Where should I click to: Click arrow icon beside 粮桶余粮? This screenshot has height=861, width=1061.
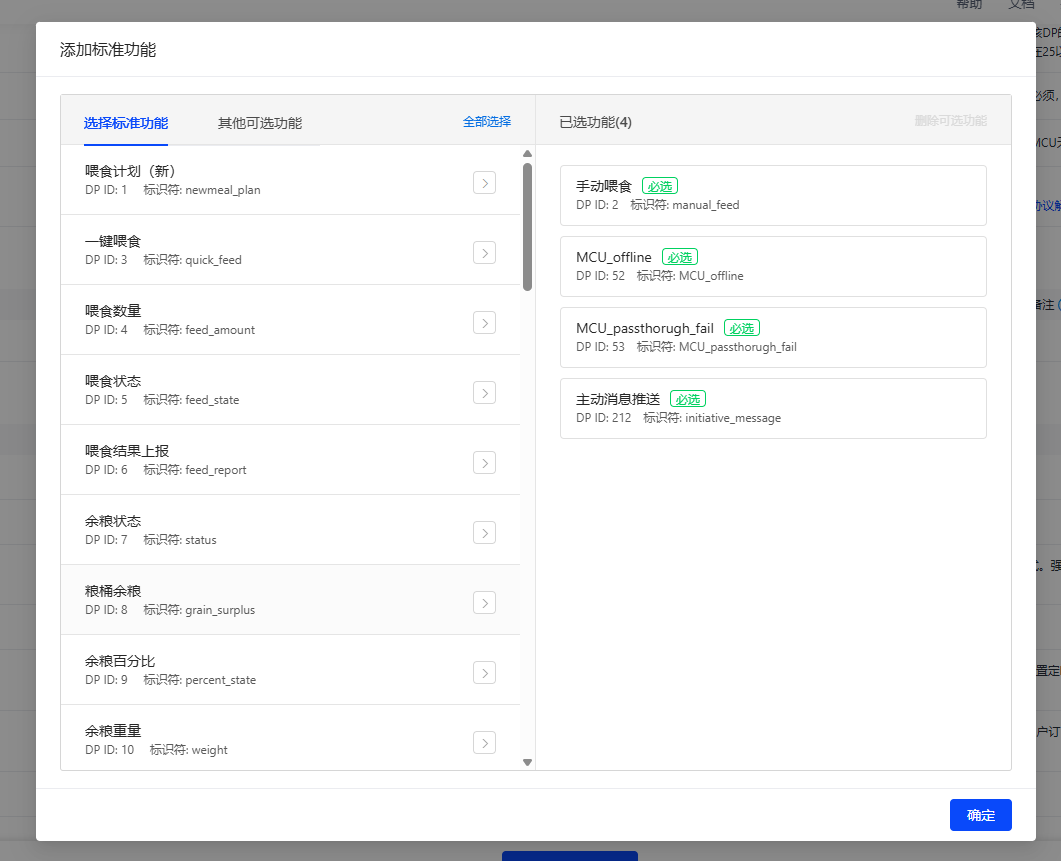484,602
